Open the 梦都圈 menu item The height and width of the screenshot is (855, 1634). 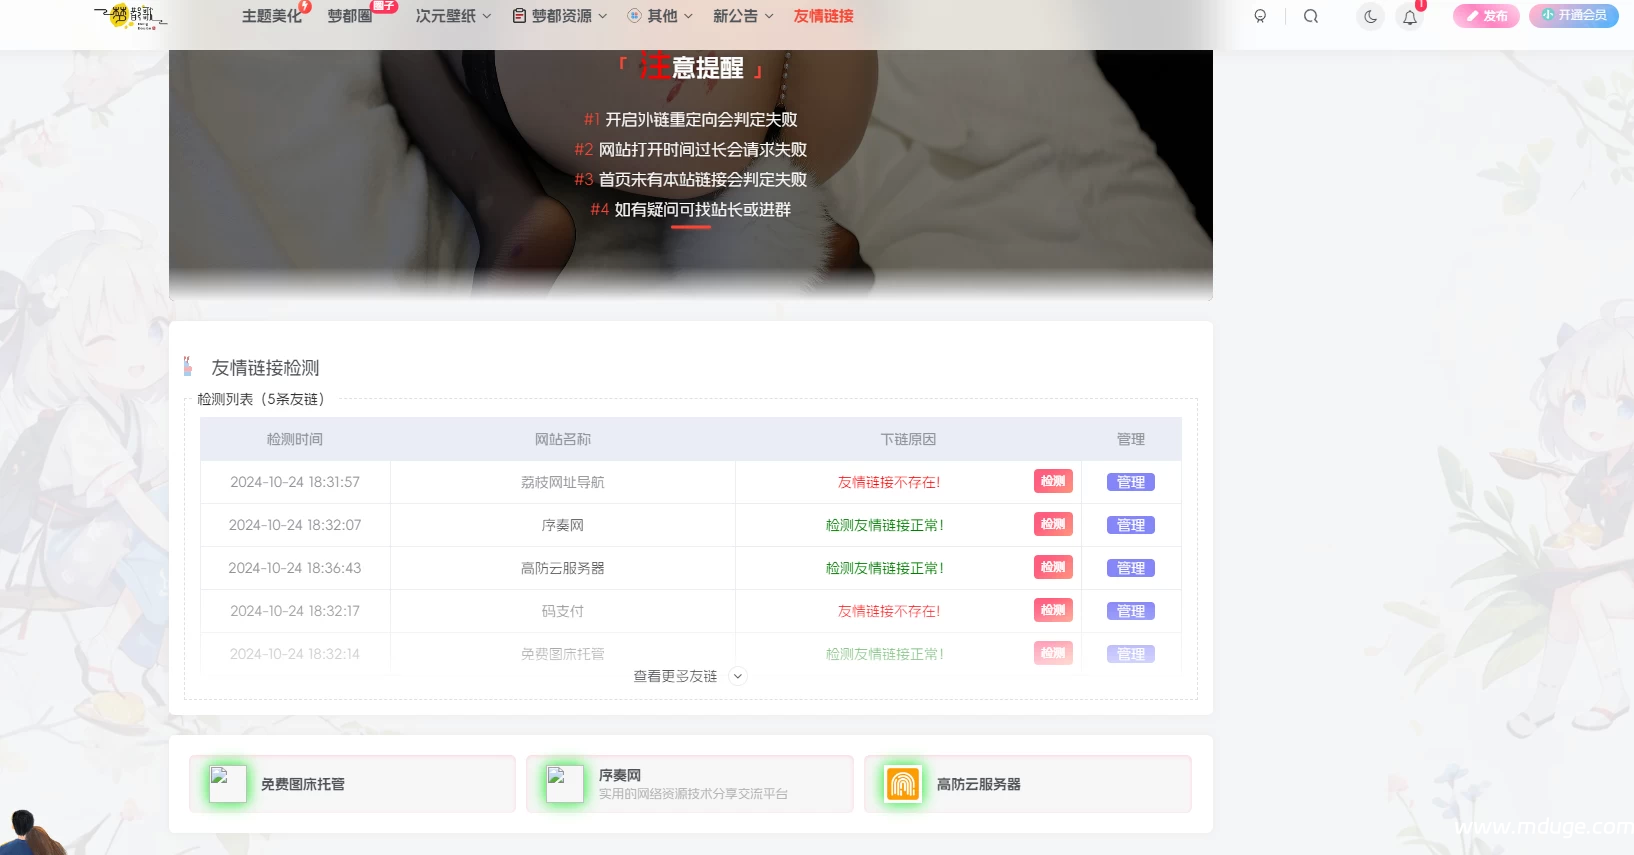(x=350, y=16)
